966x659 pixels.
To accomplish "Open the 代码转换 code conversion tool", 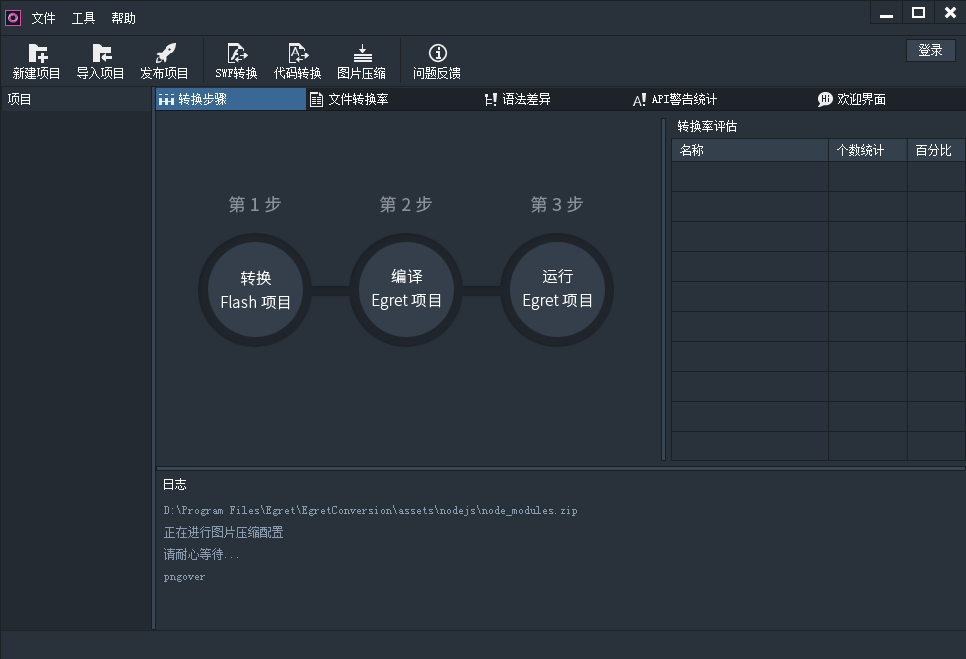I will pyautogui.click(x=298, y=54).
